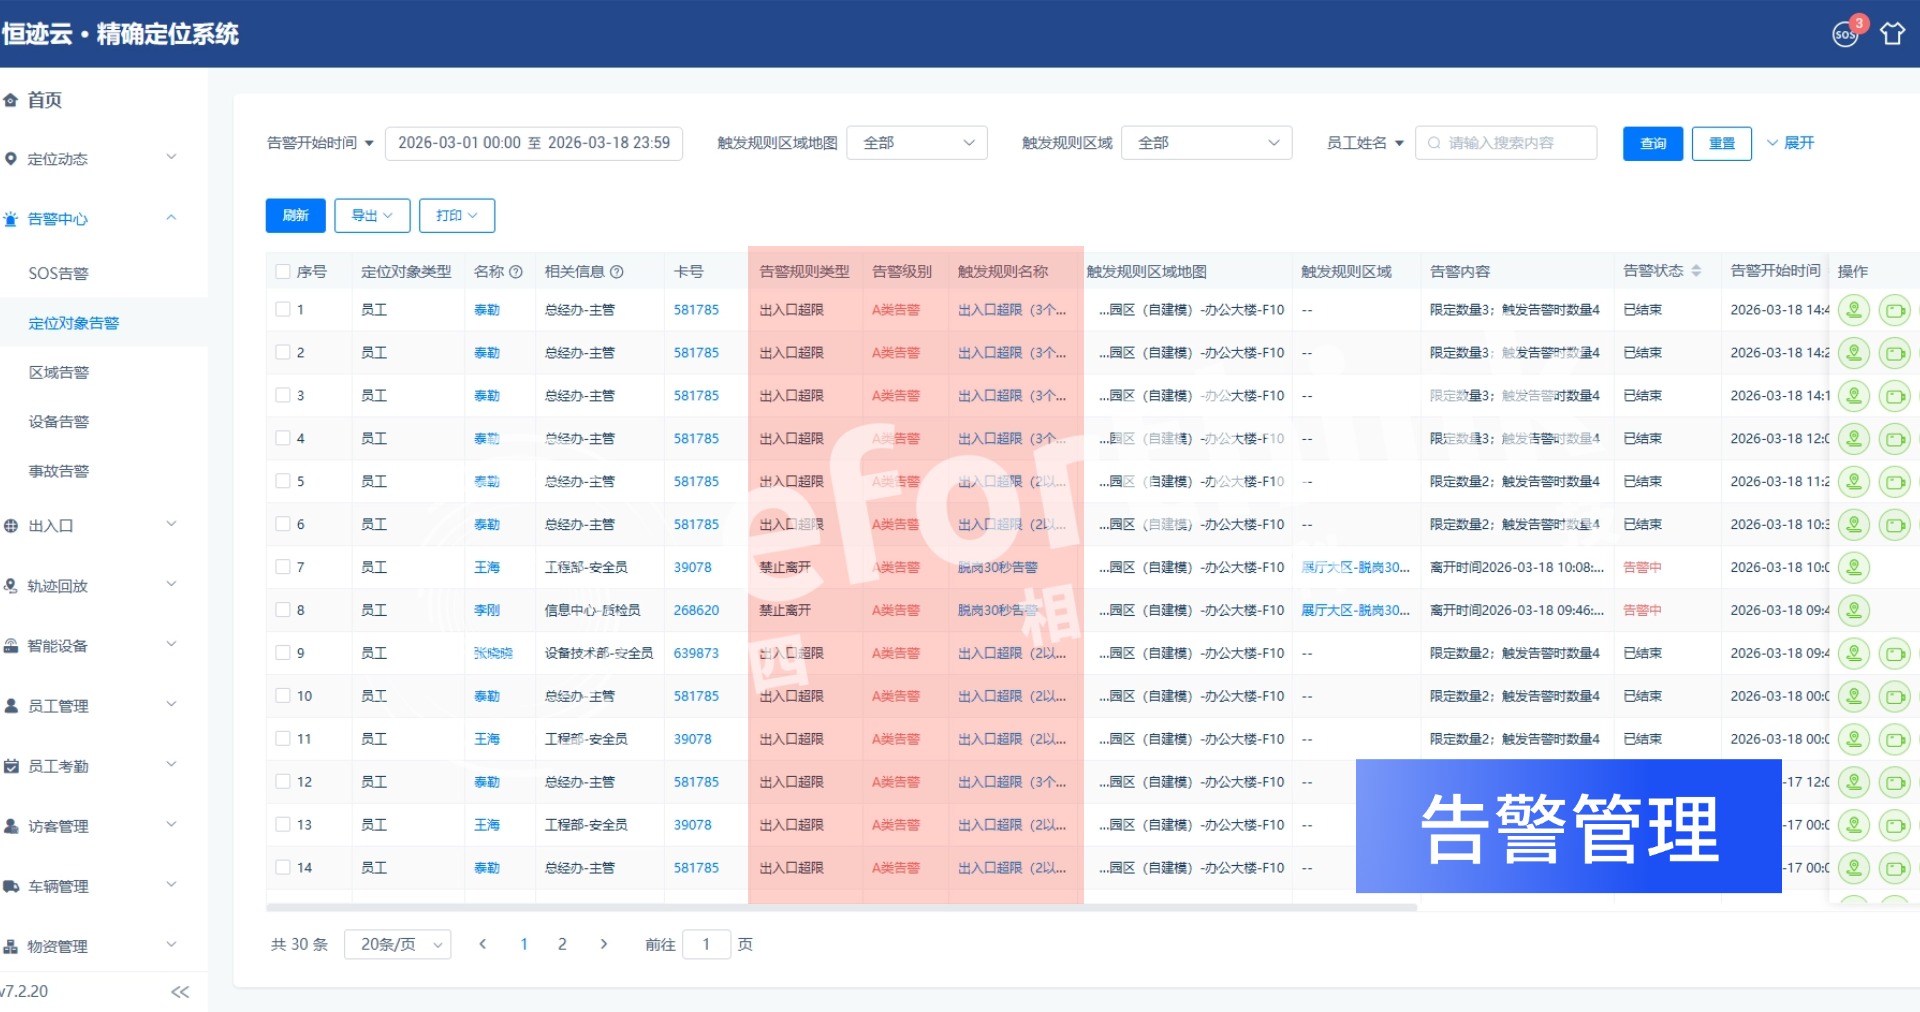Image resolution: width=1920 pixels, height=1012 pixels.
Task: Expand the 导出 export dropdown
Action: point(371,215)
